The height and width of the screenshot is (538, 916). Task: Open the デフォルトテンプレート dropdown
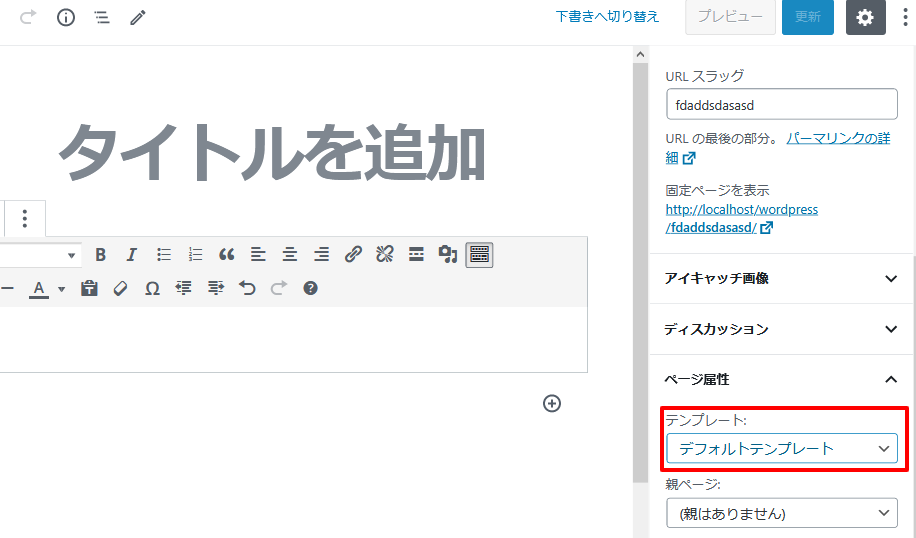pyautogui.click(x=782, y=449)
